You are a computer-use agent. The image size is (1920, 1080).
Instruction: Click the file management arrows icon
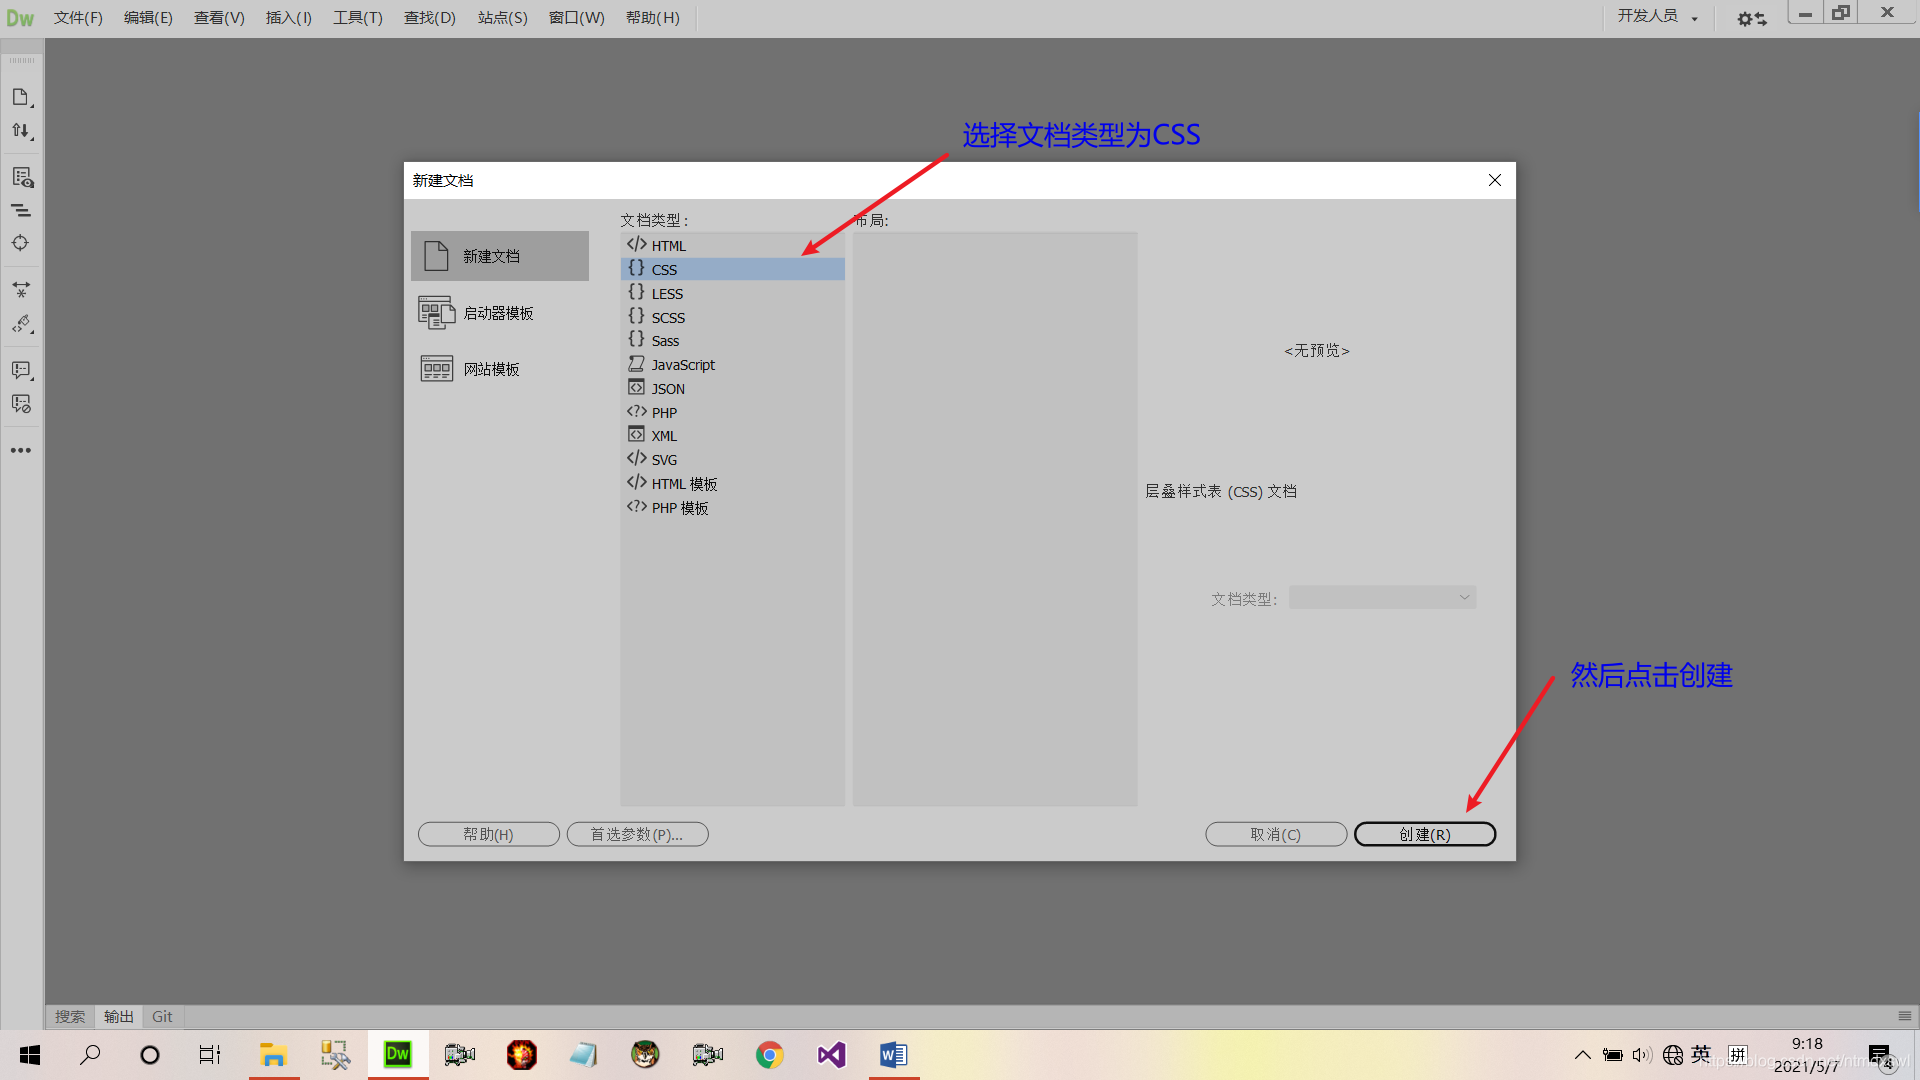click(x=21, y=131)
